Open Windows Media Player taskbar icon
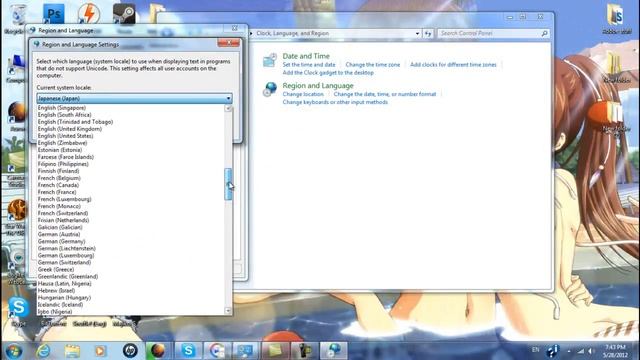The width and height of the screenshot is (640, 360). (x=100, y=351)
